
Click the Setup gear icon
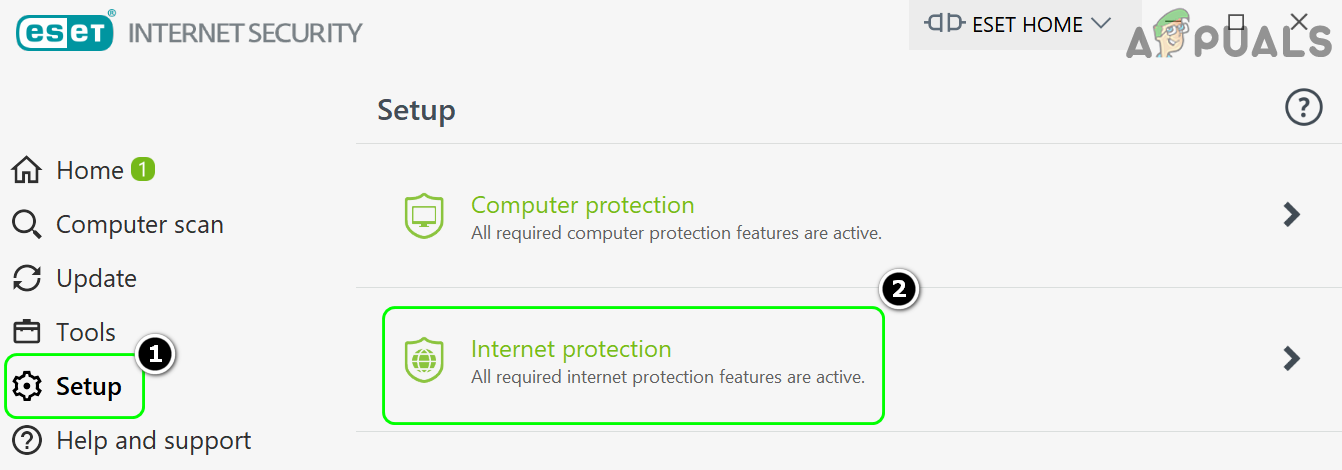27,387
